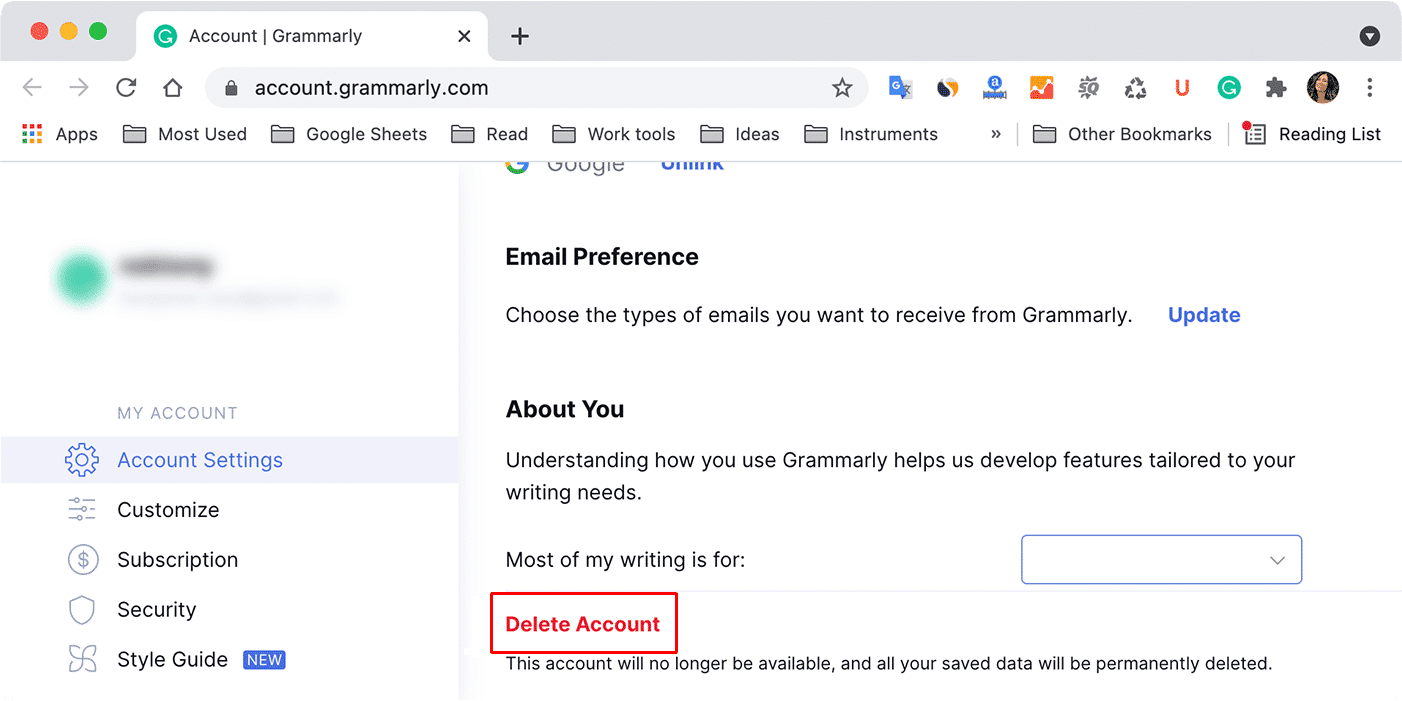1402x701 pixels.
Task: Click the 'About You' heading
Action: (565, 409)
